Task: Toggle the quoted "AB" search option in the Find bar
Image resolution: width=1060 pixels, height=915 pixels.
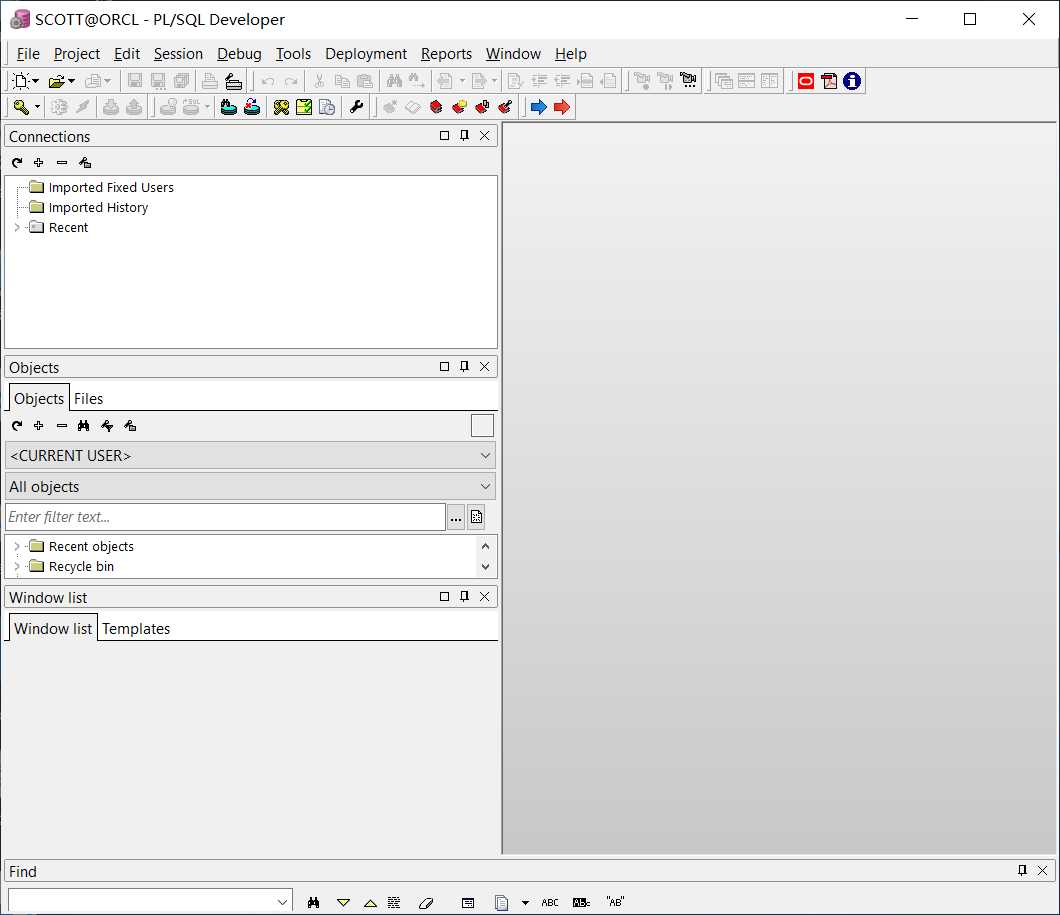Action: (615, 902)
